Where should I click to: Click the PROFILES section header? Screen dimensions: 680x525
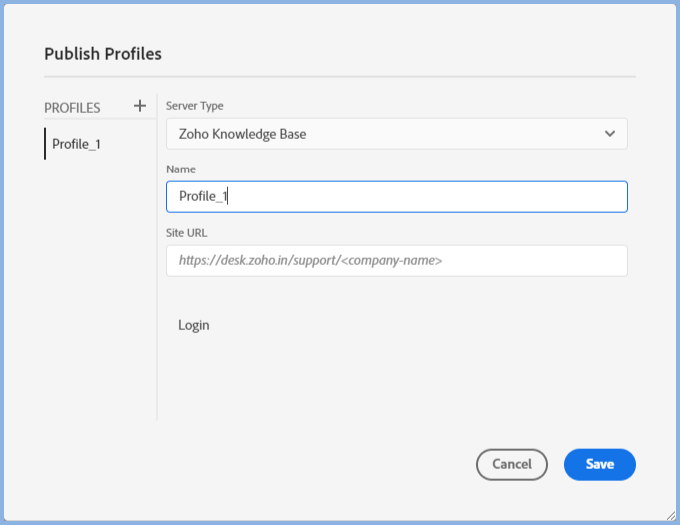[72, 108]
